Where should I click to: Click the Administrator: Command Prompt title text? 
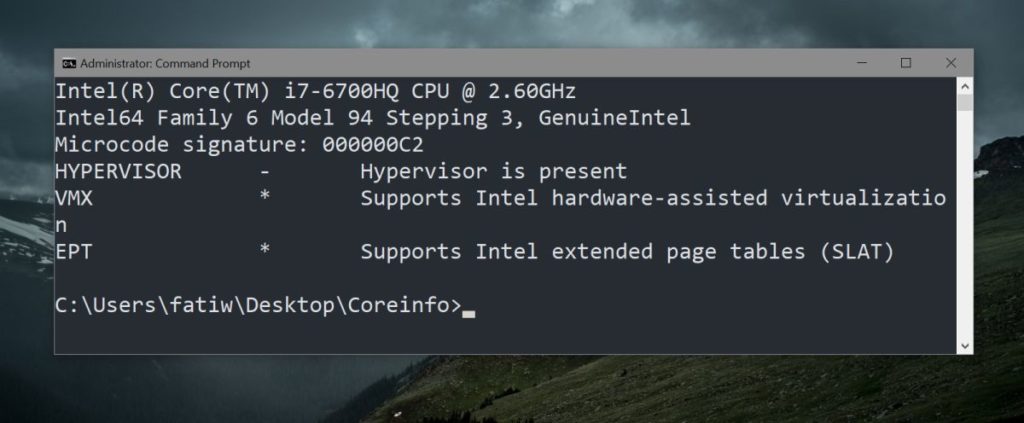[165, 63]
